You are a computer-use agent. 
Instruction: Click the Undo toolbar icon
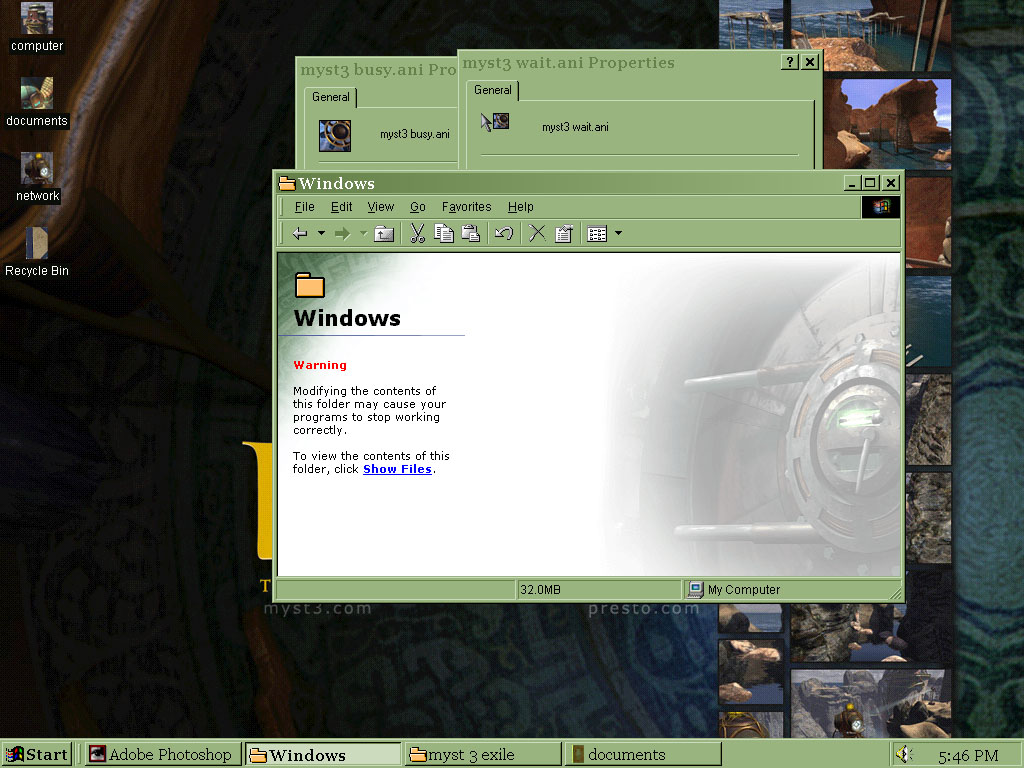click(504, 234)
